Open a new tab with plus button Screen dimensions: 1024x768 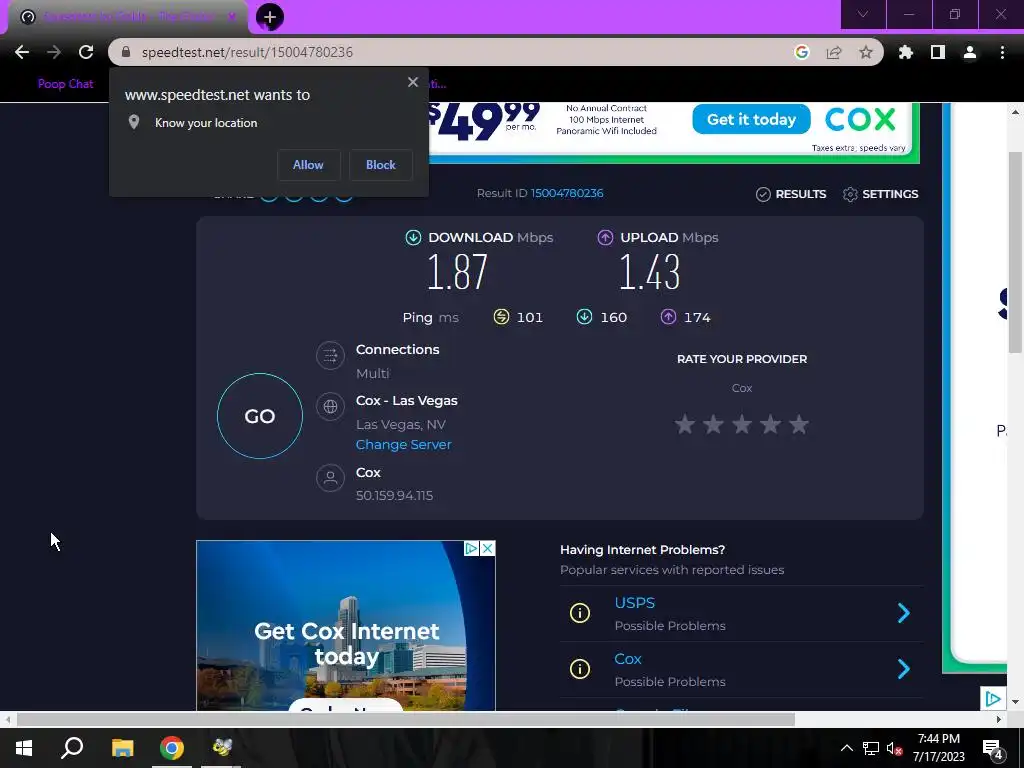[x=270, y=17]
